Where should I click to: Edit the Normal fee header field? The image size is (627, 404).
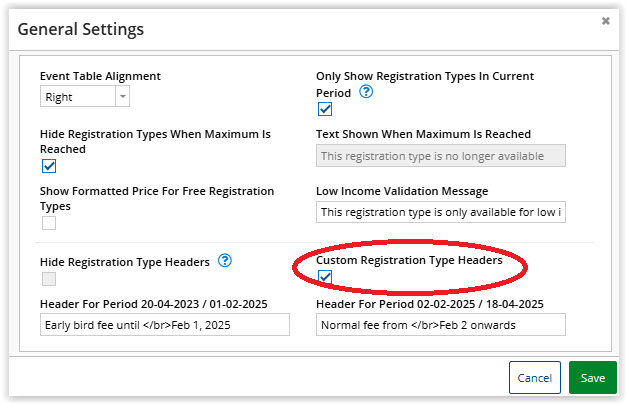(440, 324)
